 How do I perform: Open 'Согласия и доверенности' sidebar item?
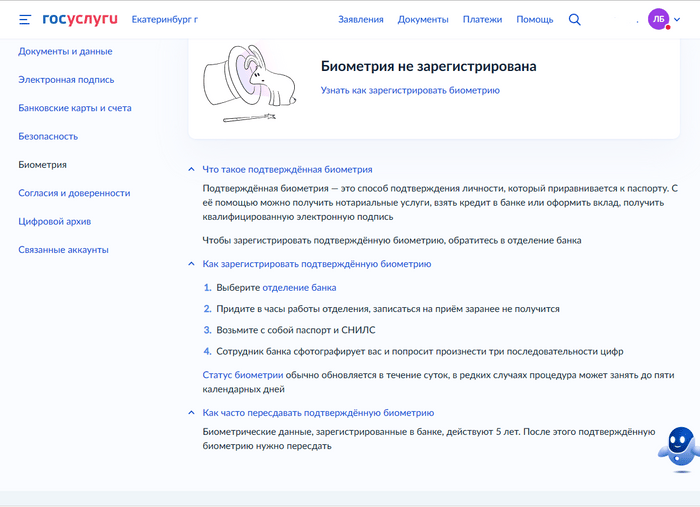point(74,193)
